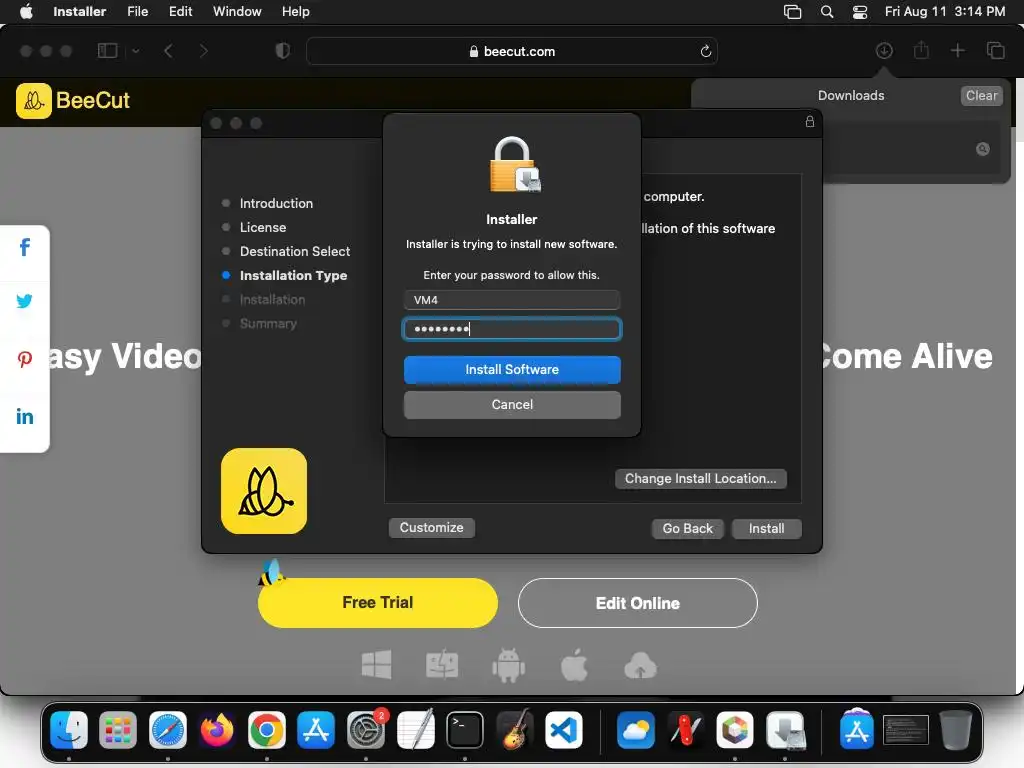Select Installation Type step

tap(293, 276)
